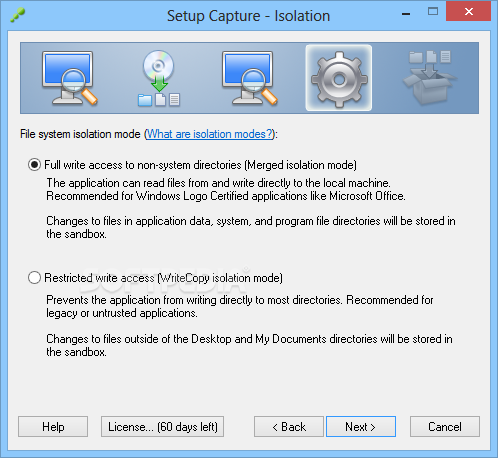Close the Setup Capture window
498x458 pixels.
tap(468, 12)
